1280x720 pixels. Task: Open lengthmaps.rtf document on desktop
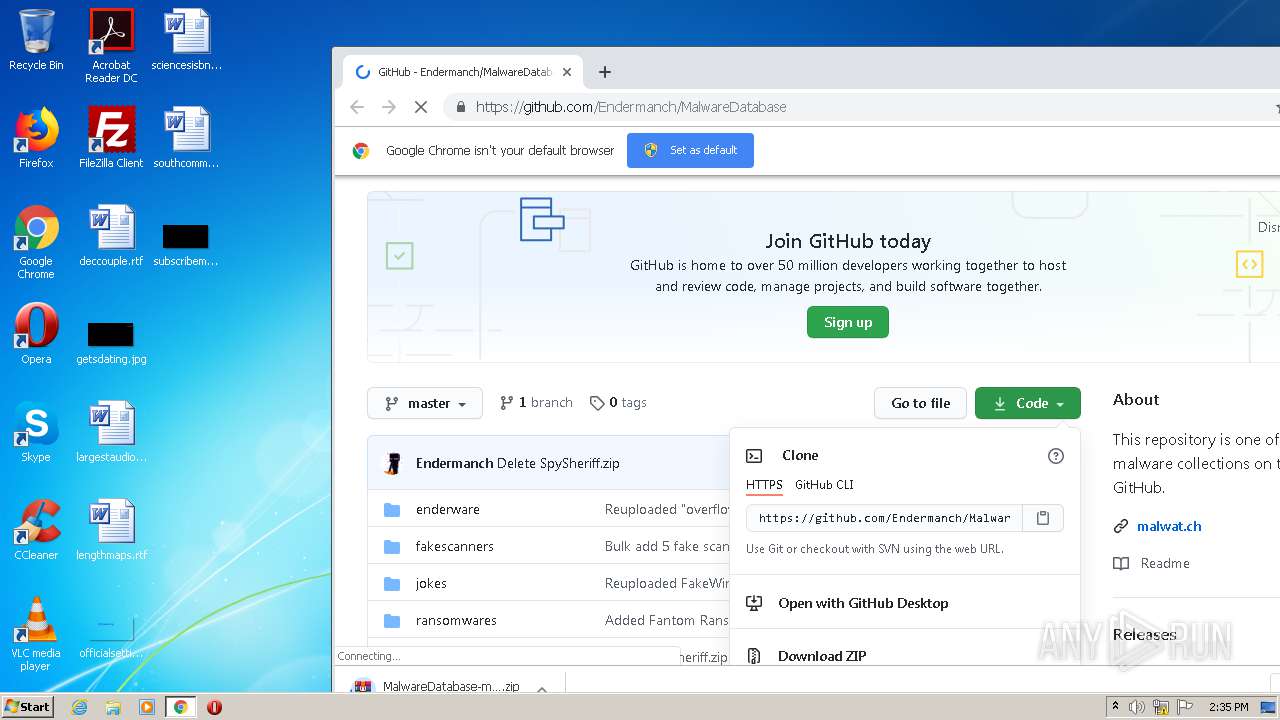111,530
